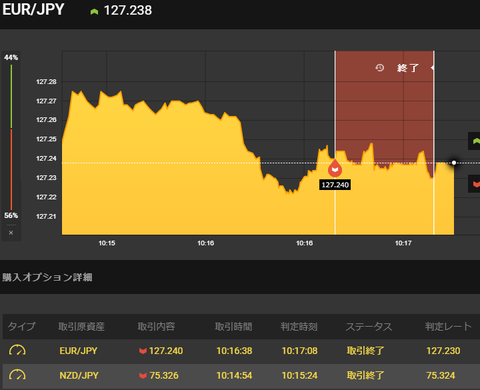This screenshot has height=390, width=480.
Task: Click the EUR/JPY pair title at top
Action: coord(33,9)
